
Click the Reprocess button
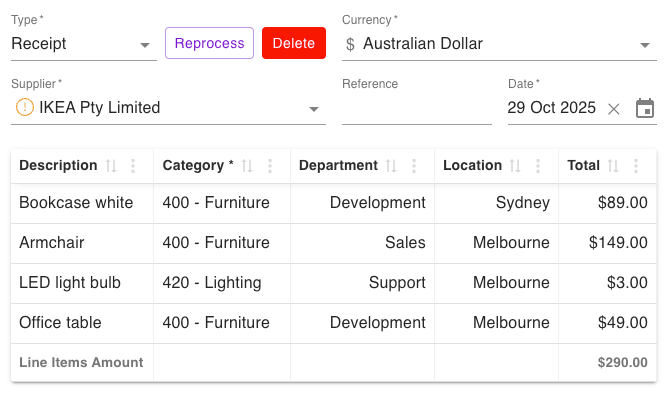(x=209, y=43)
